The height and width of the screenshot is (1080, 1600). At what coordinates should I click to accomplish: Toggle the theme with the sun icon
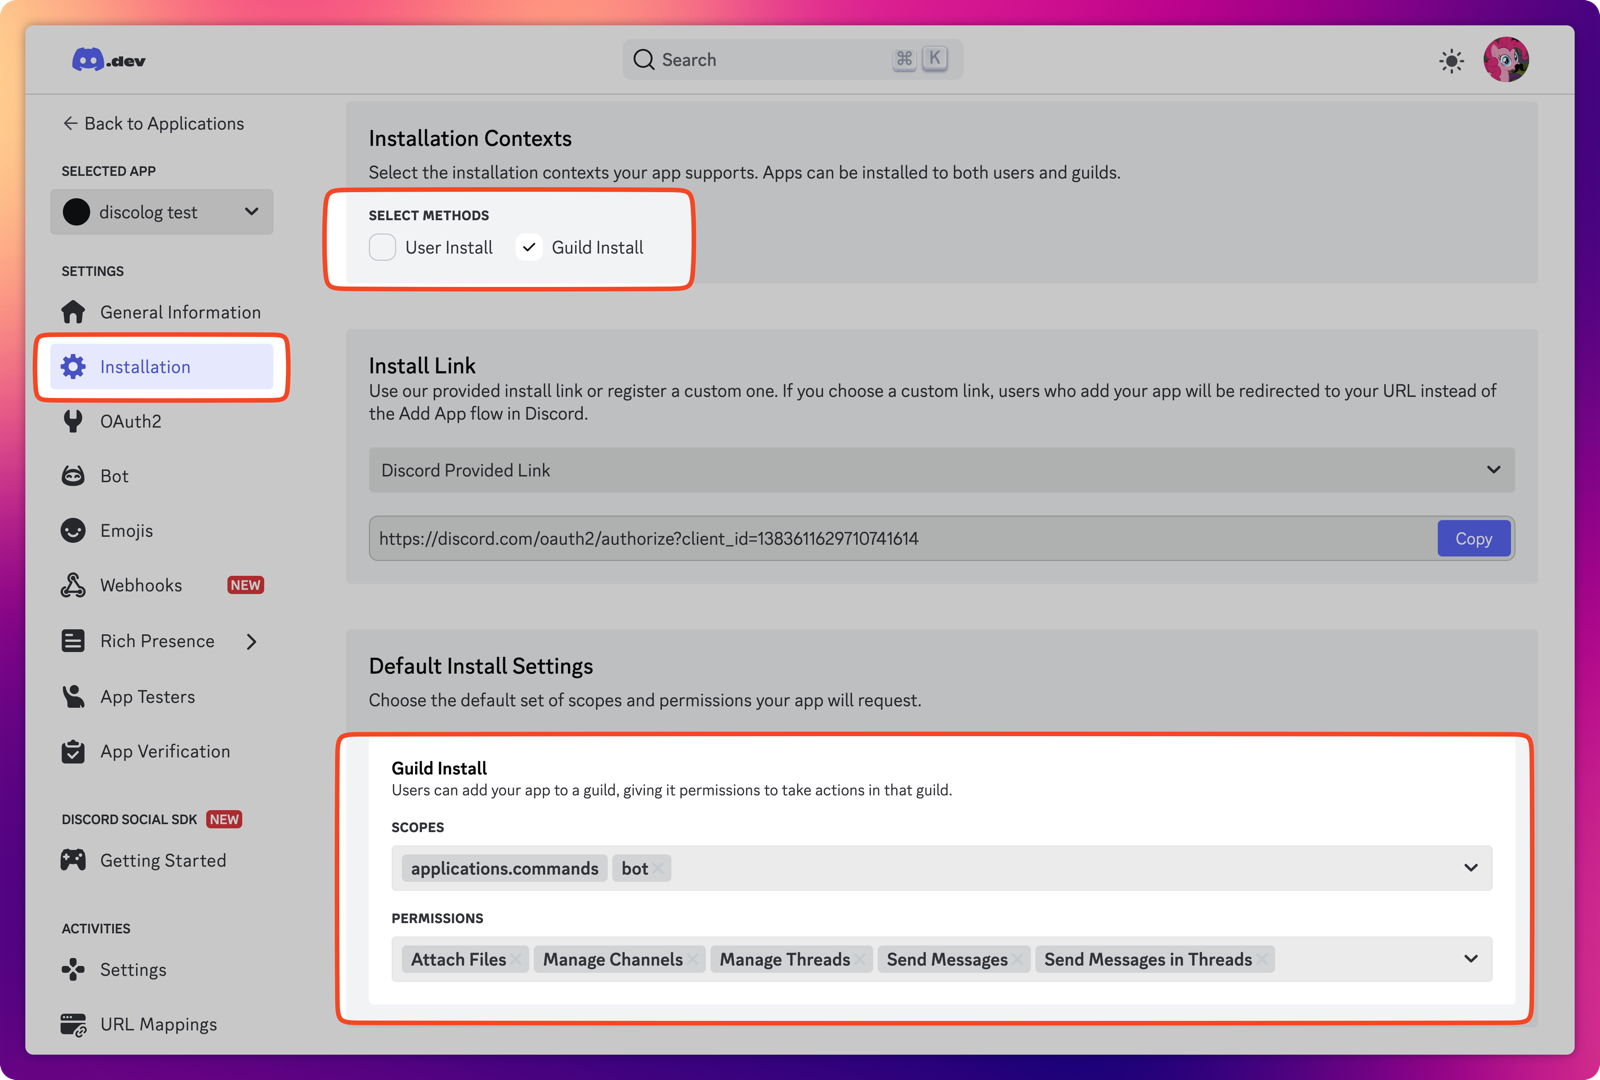coord(1451,60)
